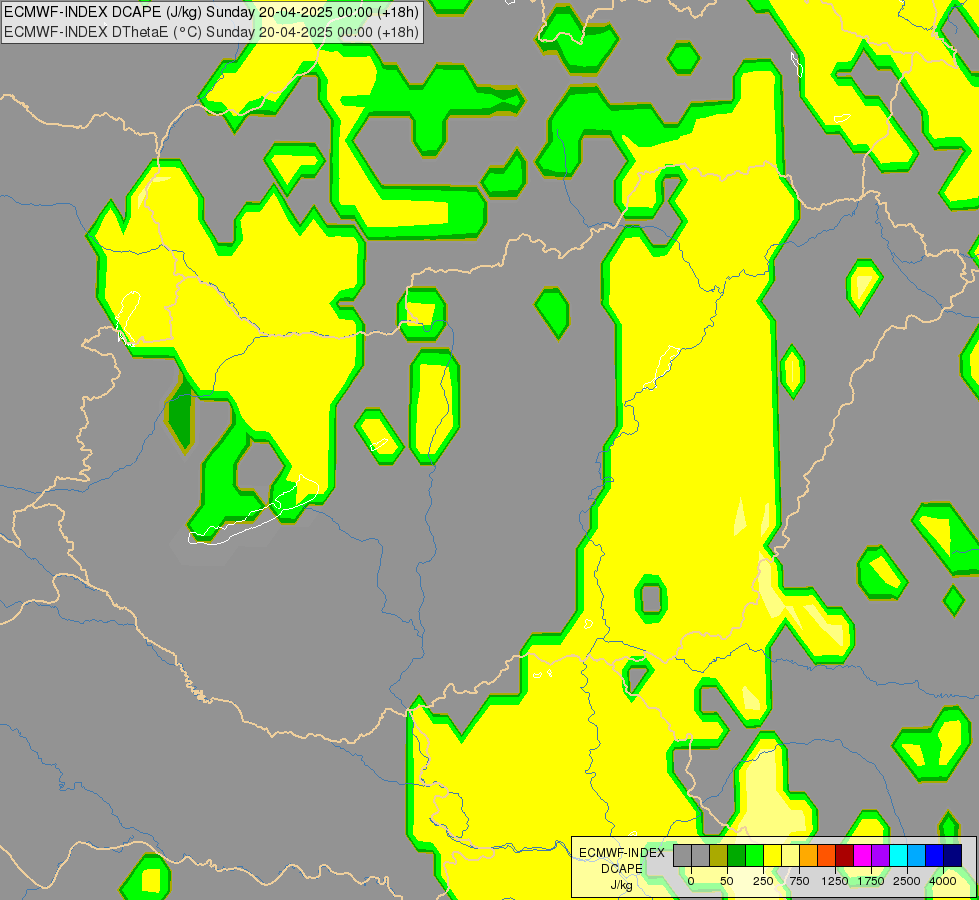Image resolution: width=979 pixels, height=900 pixels.
Task: Click the legend tick label 250
Action: (x=763, y=881)
